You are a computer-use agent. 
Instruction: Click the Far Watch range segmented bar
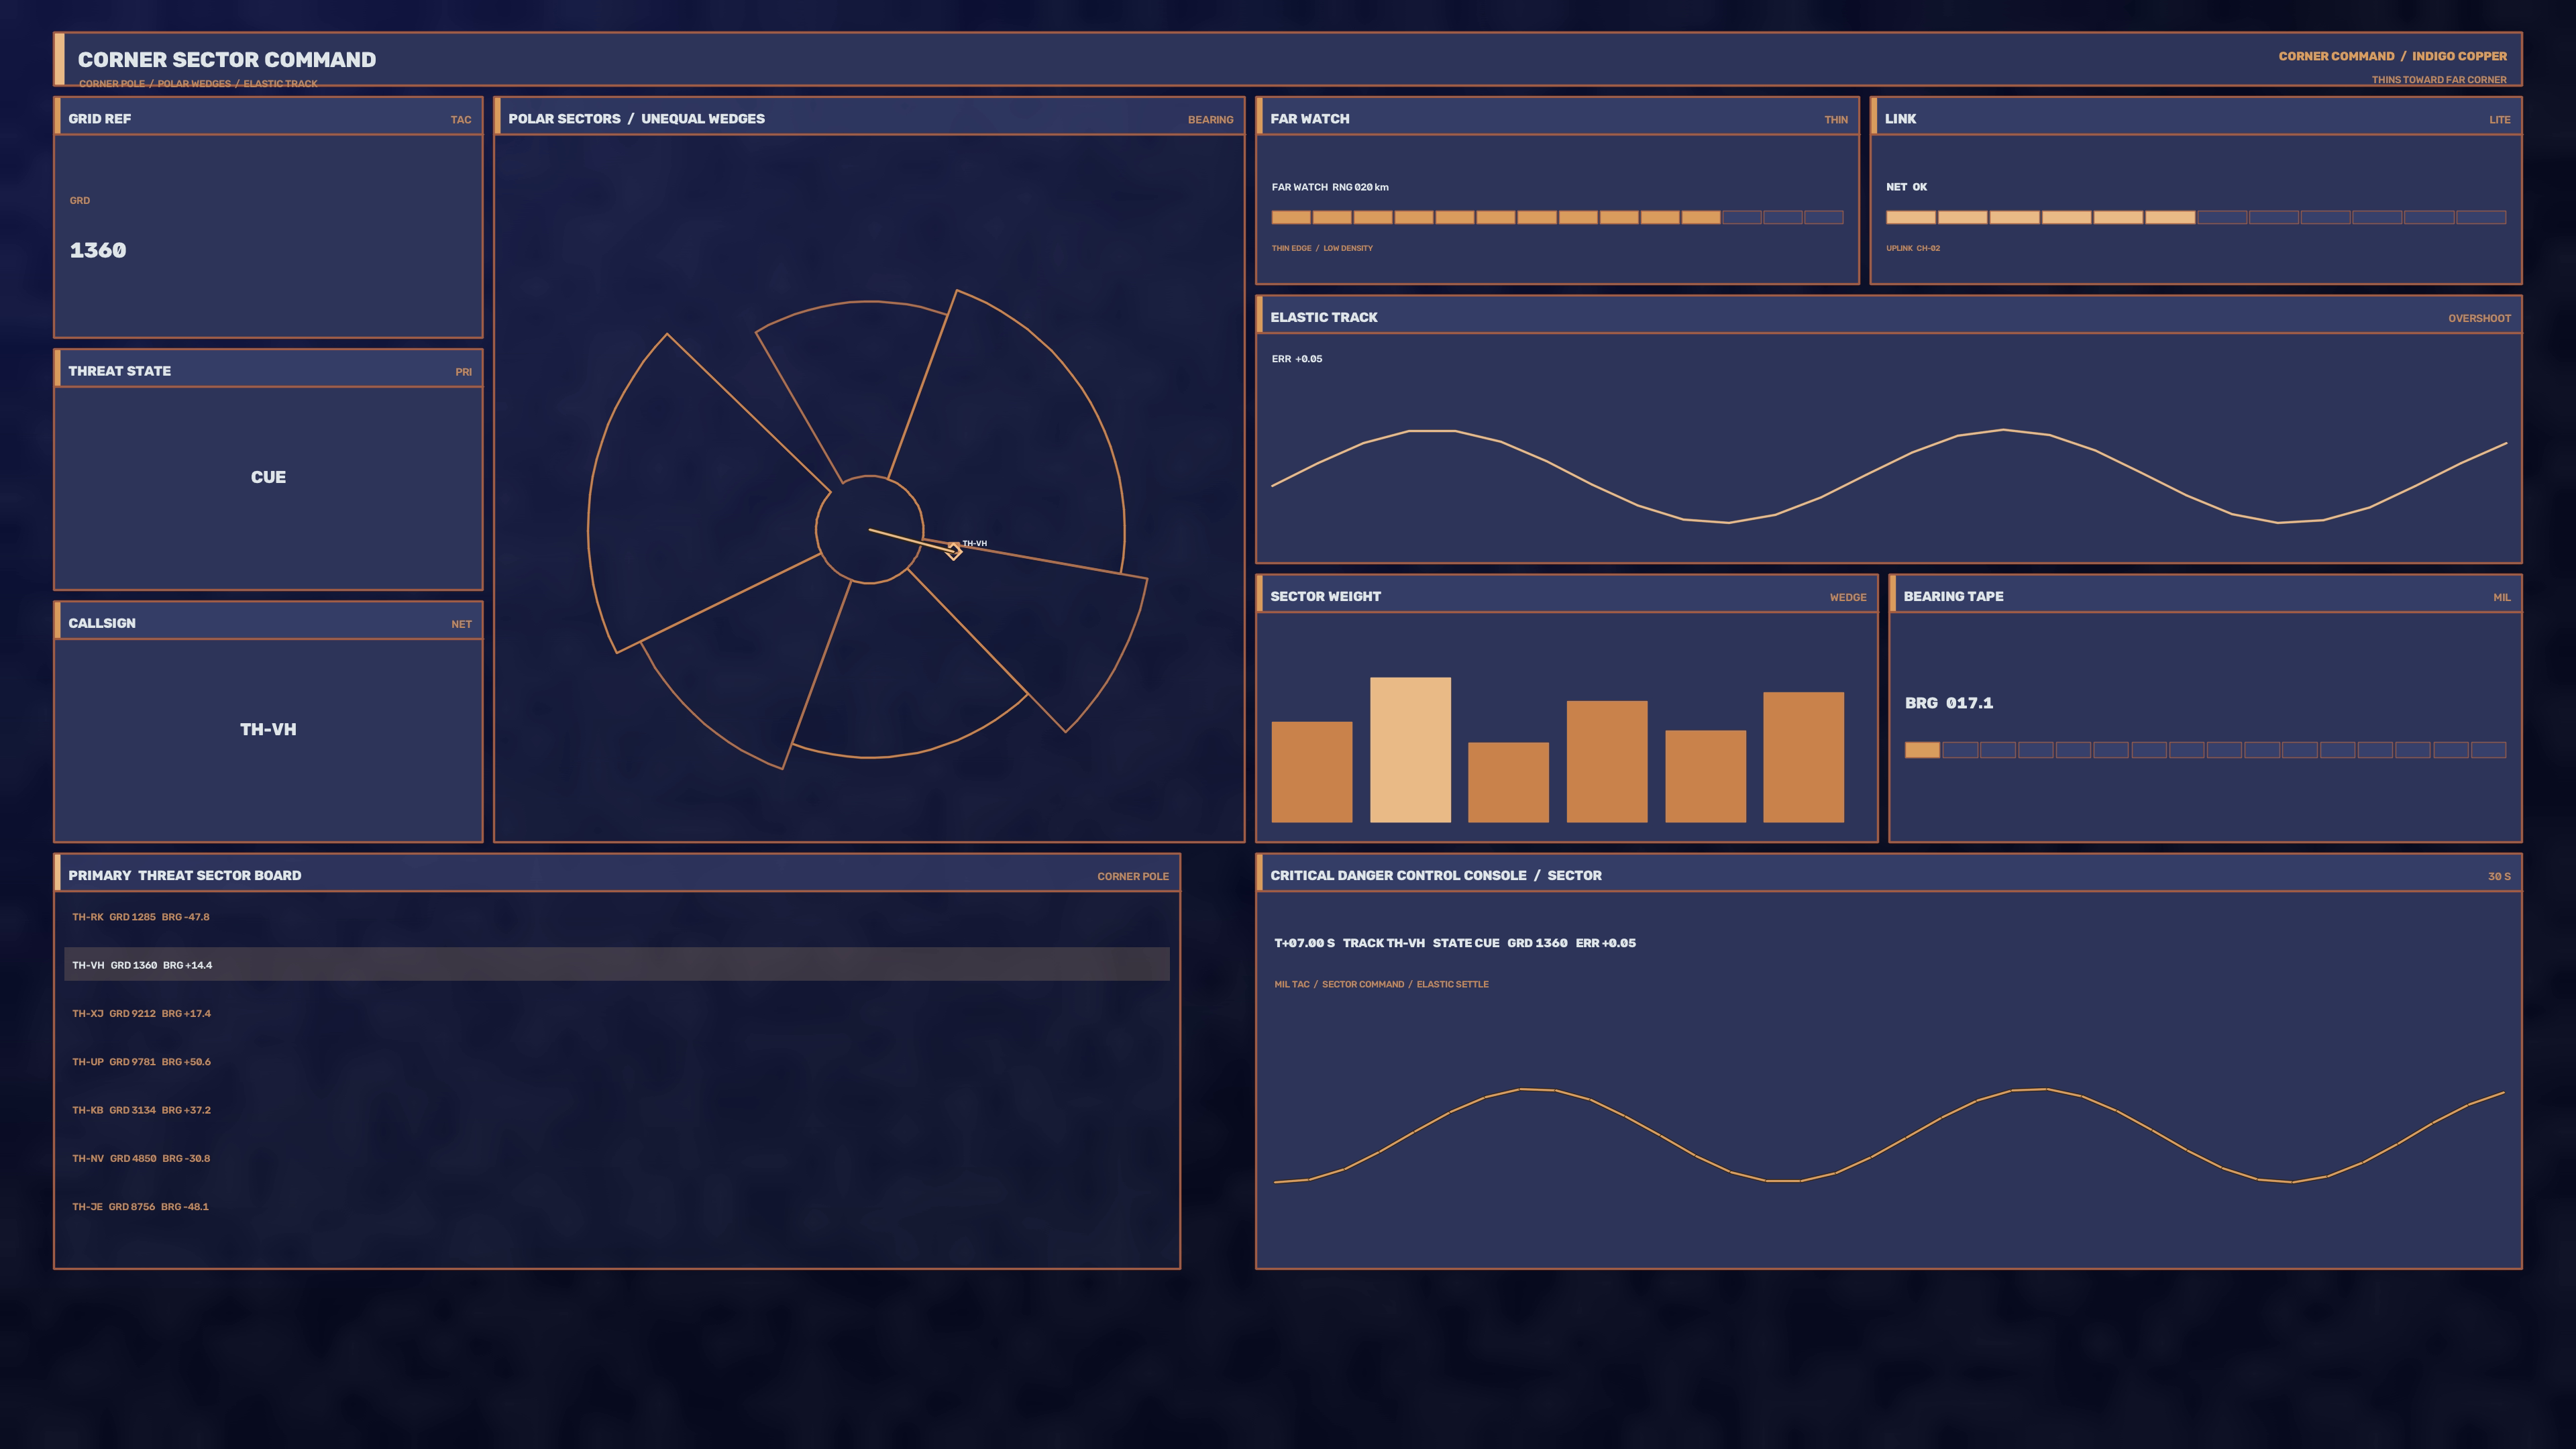(1557, 217)
